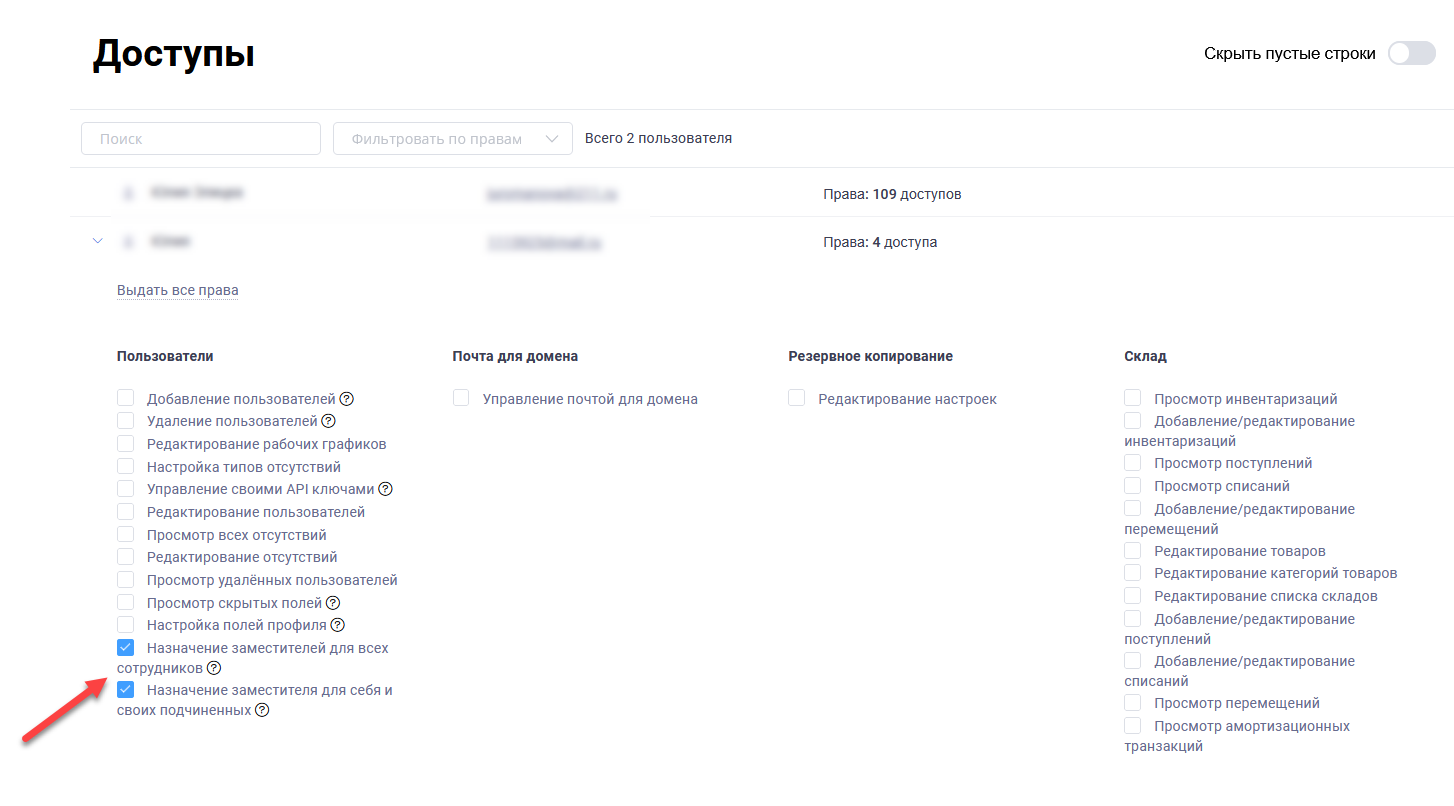Click help icon beside Настройка полей профиля

point(338,626)
